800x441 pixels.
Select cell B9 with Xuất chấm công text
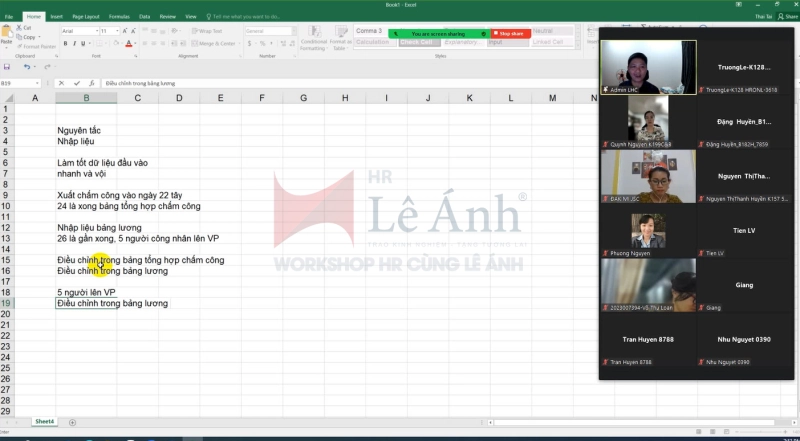tap(86, 195)
